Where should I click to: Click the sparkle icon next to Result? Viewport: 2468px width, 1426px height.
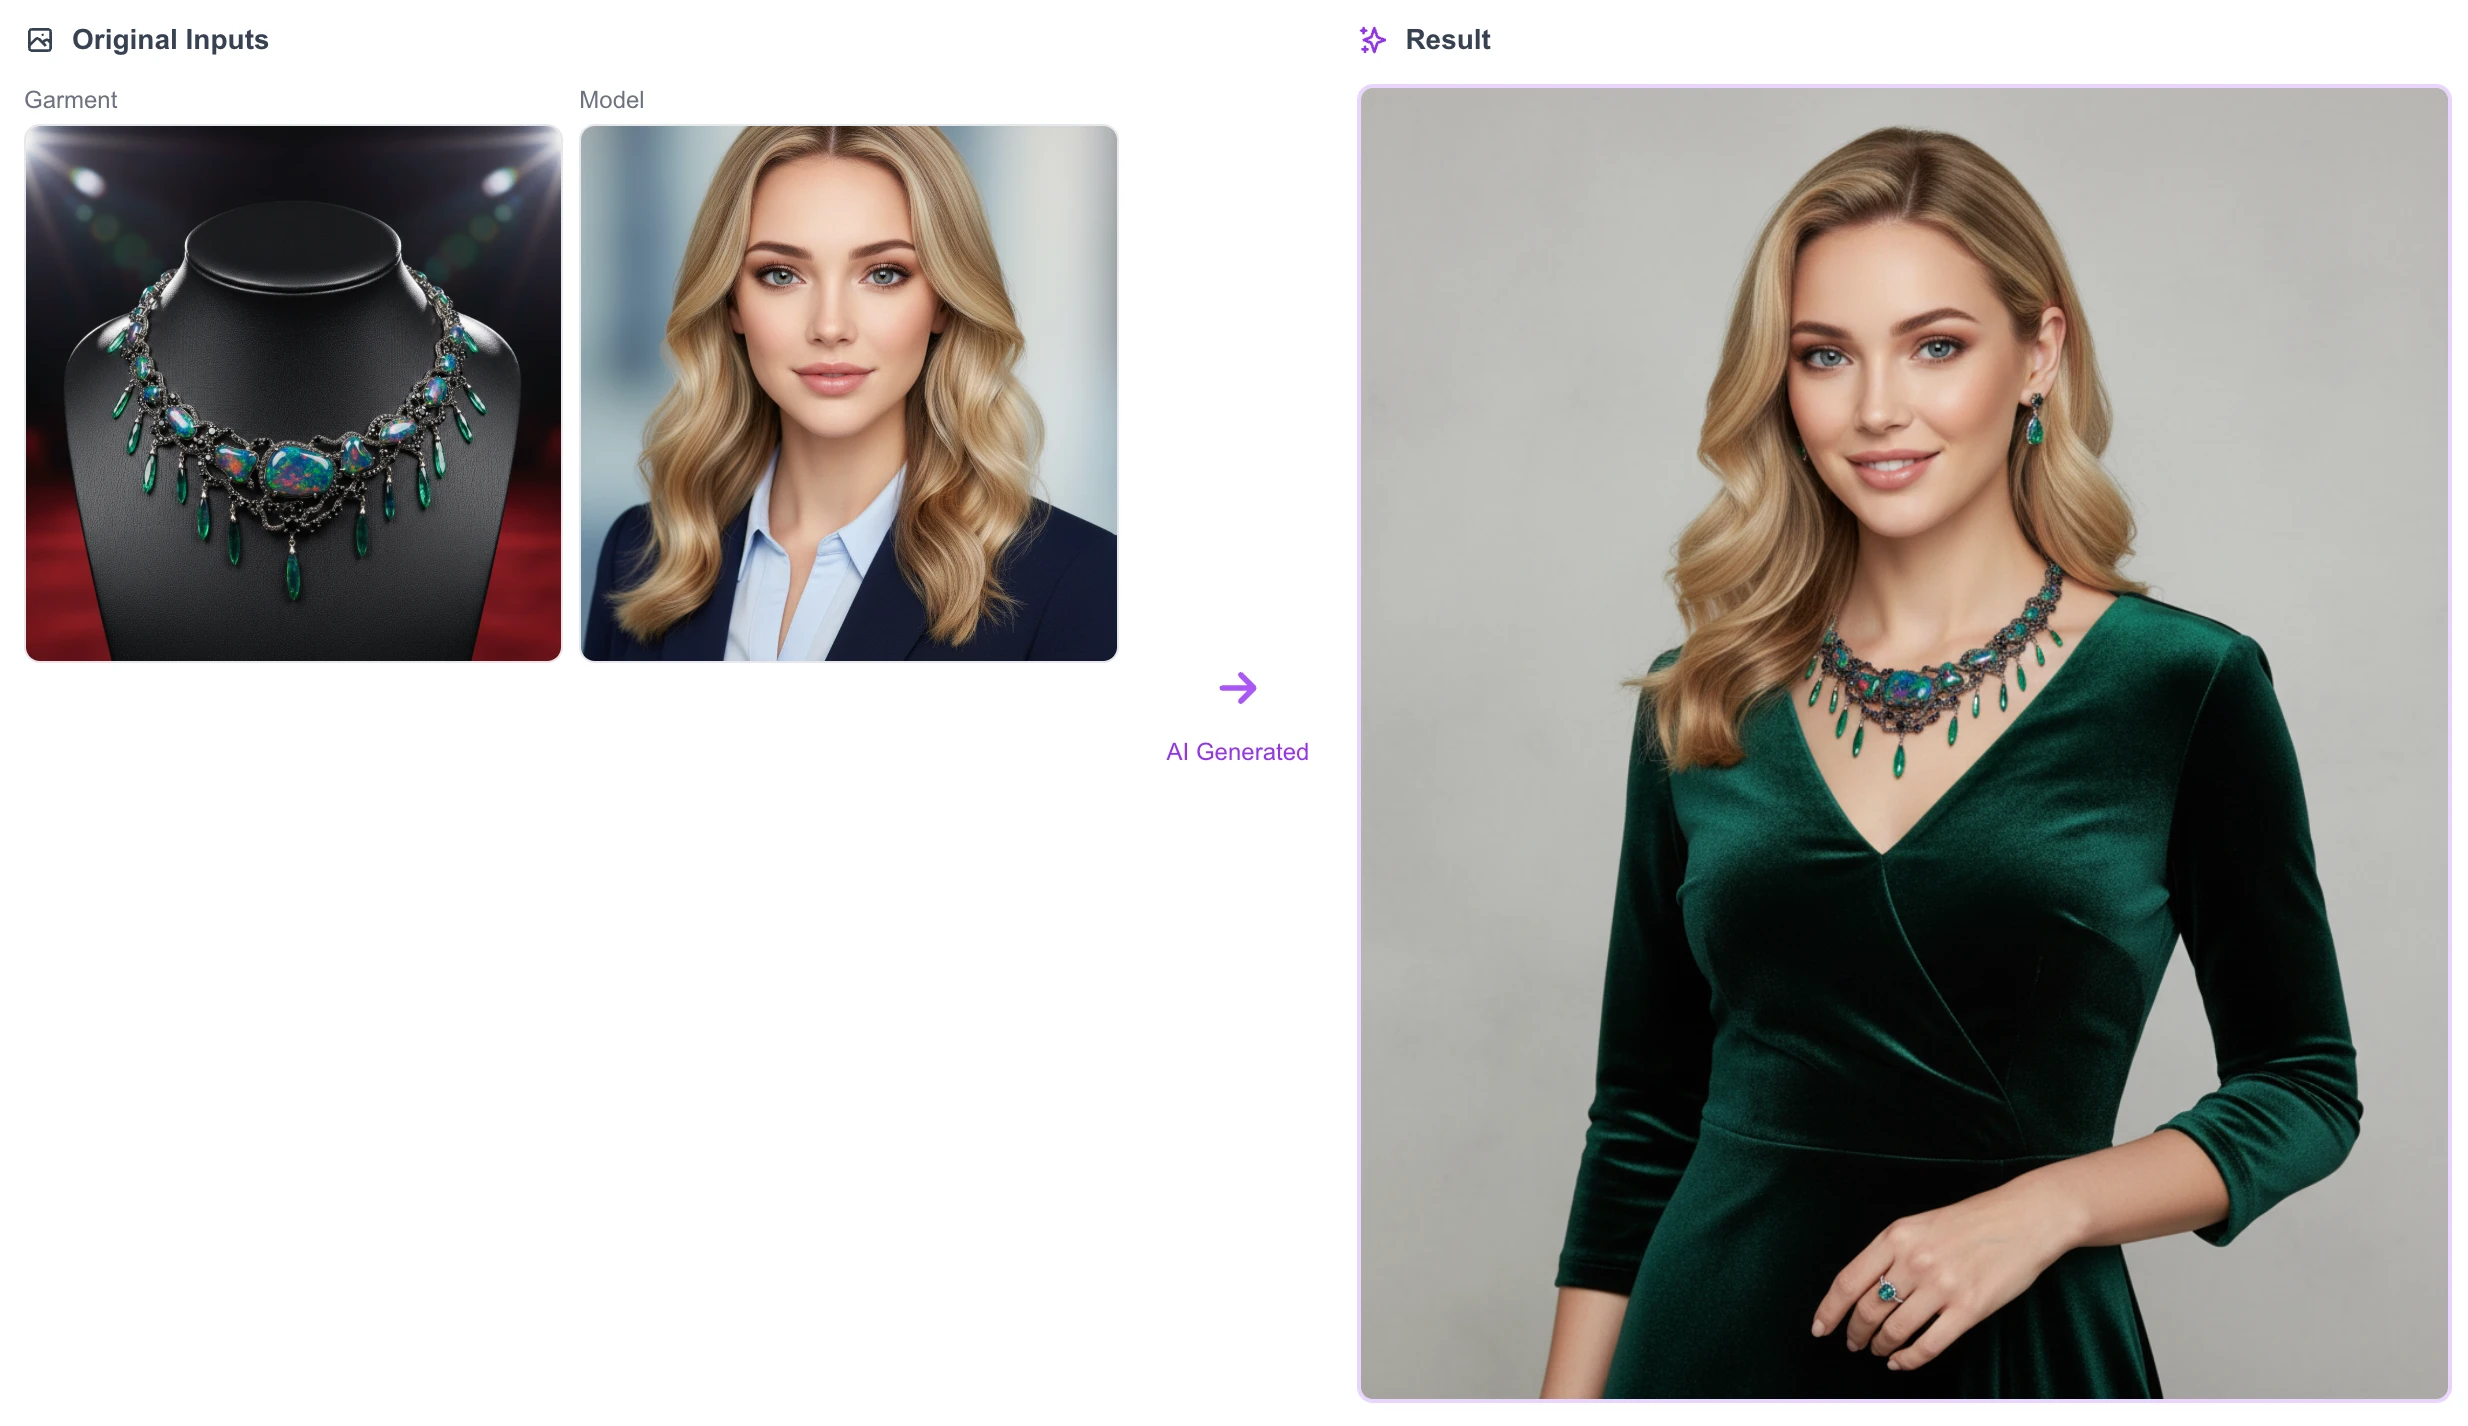click(1372, 40)
